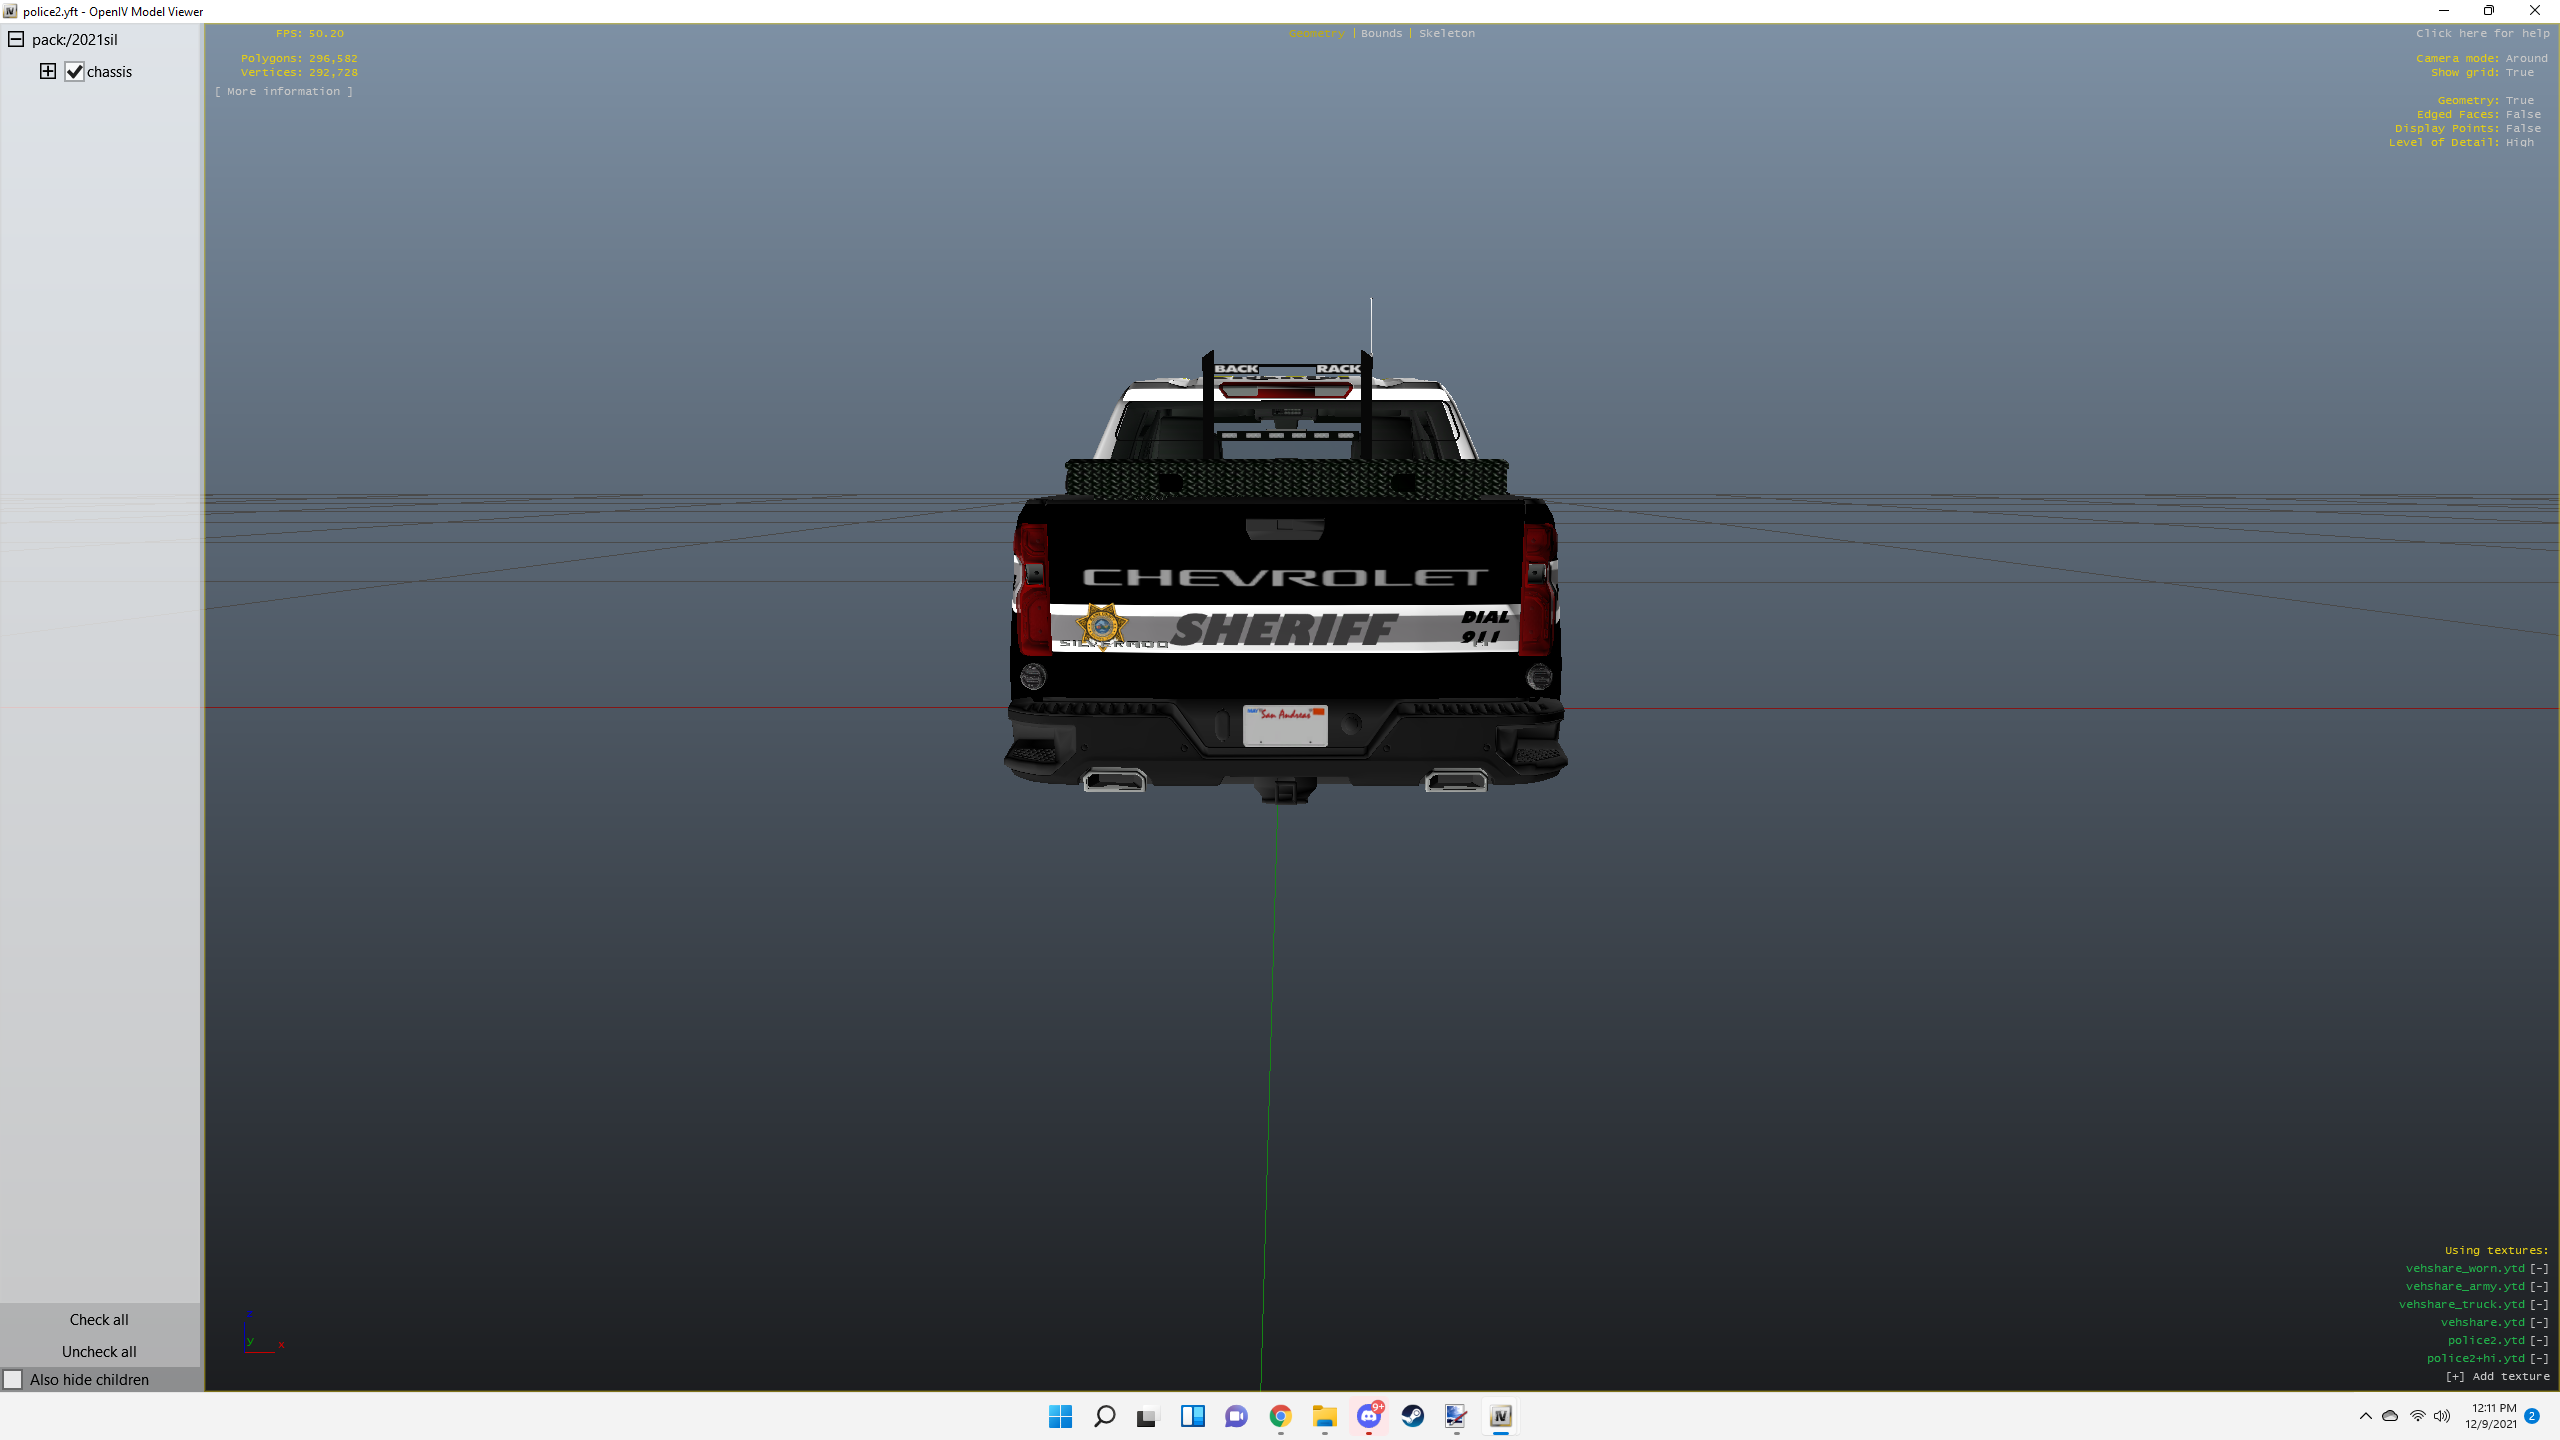Click OpenIV icon in taskbar
This screenshot has width=2560, height=1440.
point(1500,1416)
